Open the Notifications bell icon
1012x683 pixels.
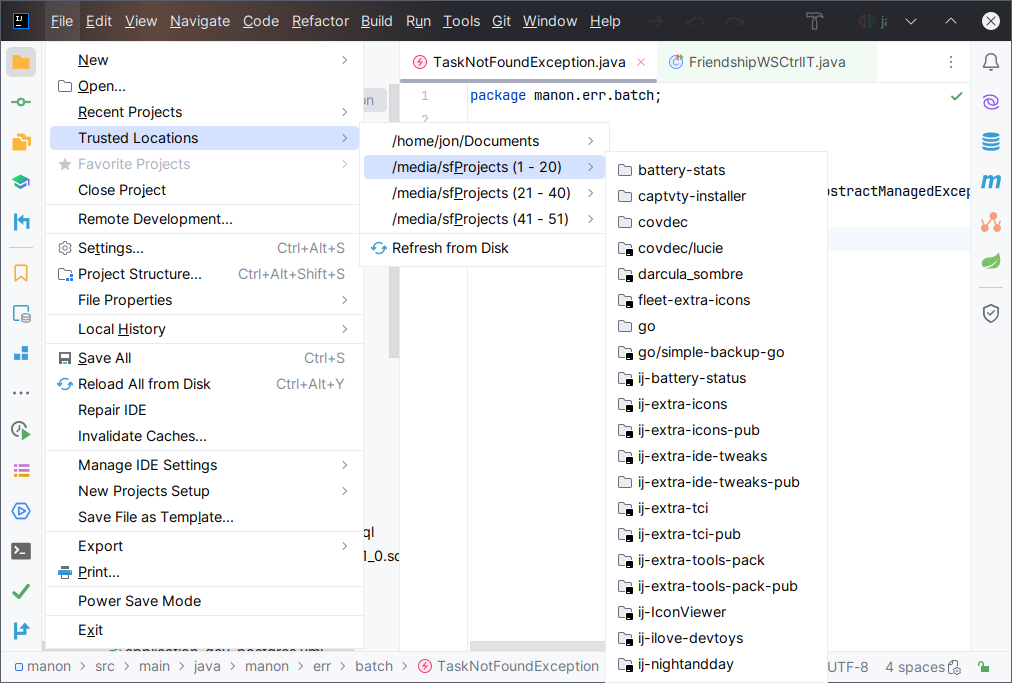click(991, 62)
